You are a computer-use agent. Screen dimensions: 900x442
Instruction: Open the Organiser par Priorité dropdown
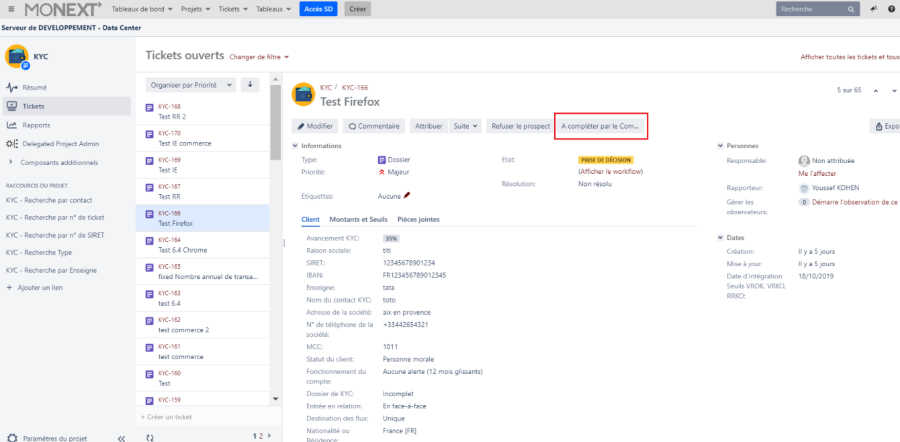point(190,85)
